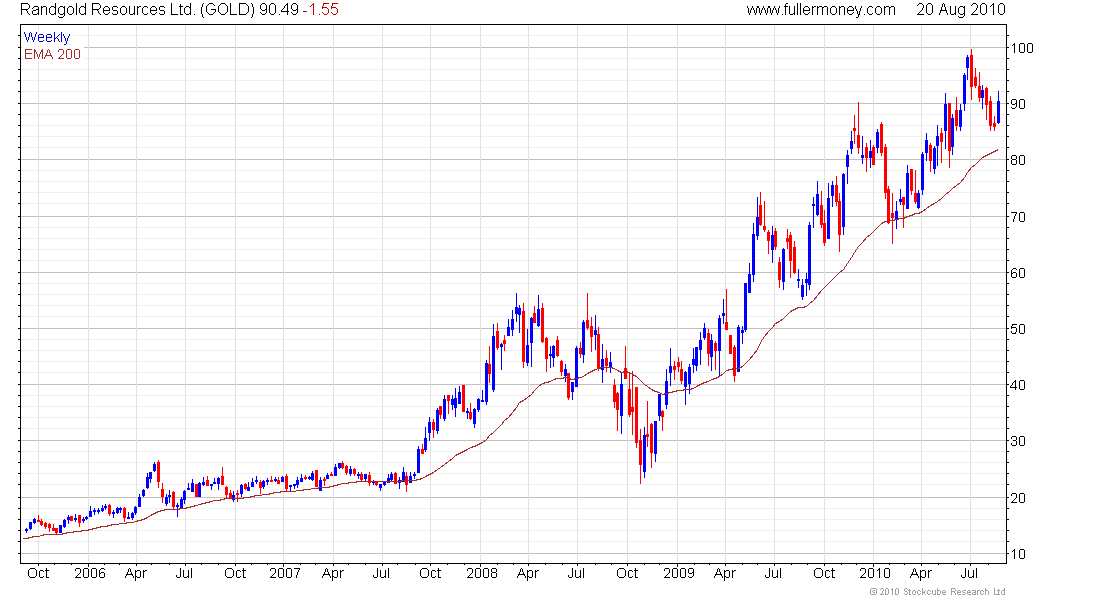Click the 'Apr' label right after 2008
Viewport: 1100px width, 600px height.
point(528,573)
